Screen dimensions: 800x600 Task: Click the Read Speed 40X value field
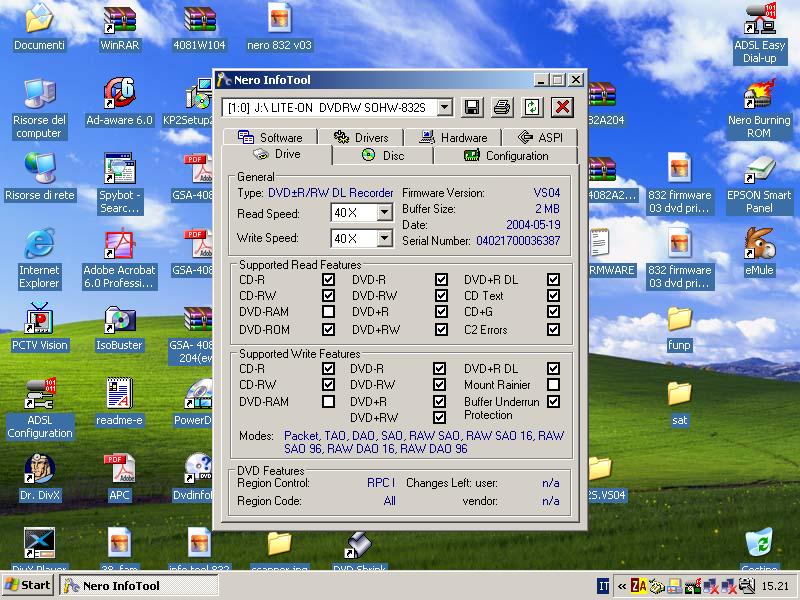(x=355, y=212)
